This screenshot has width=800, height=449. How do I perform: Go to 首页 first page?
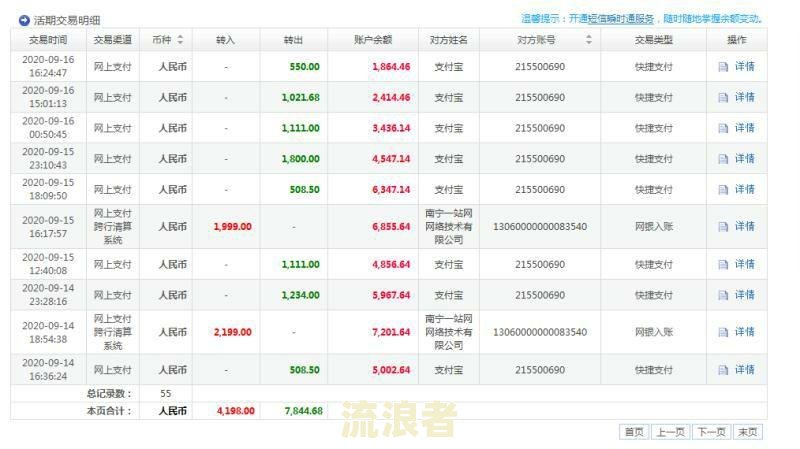click(634, 432)
